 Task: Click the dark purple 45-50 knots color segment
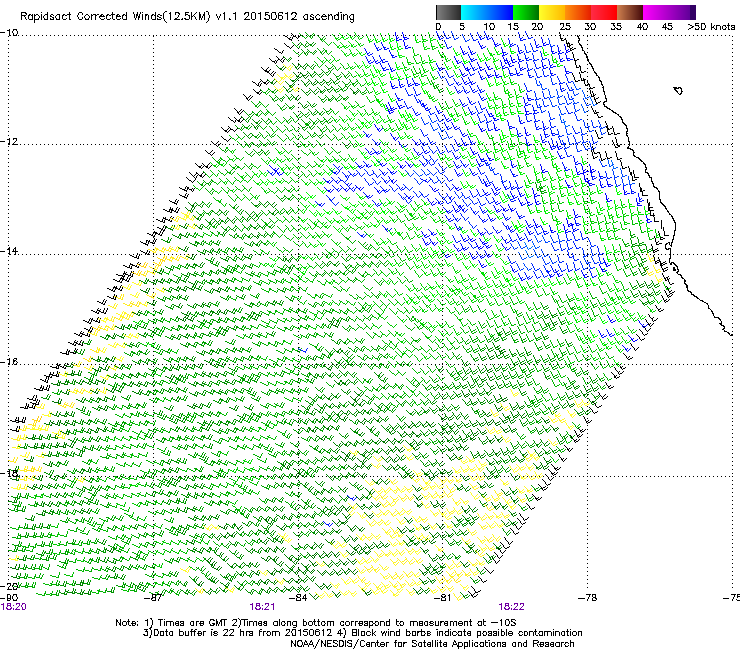pyautogui.click(x=682, y=12)
